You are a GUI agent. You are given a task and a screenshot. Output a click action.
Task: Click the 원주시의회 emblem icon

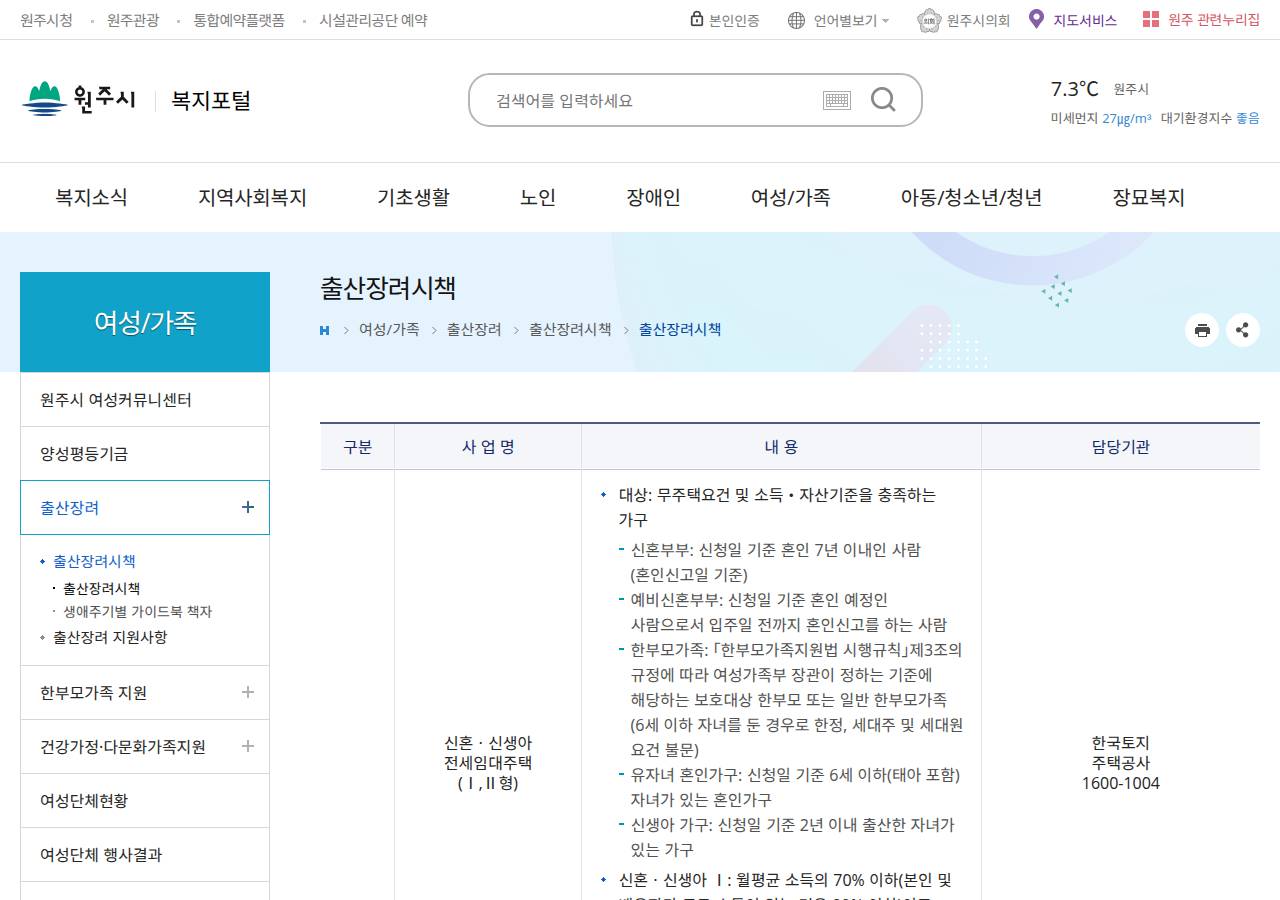(929, 20)
